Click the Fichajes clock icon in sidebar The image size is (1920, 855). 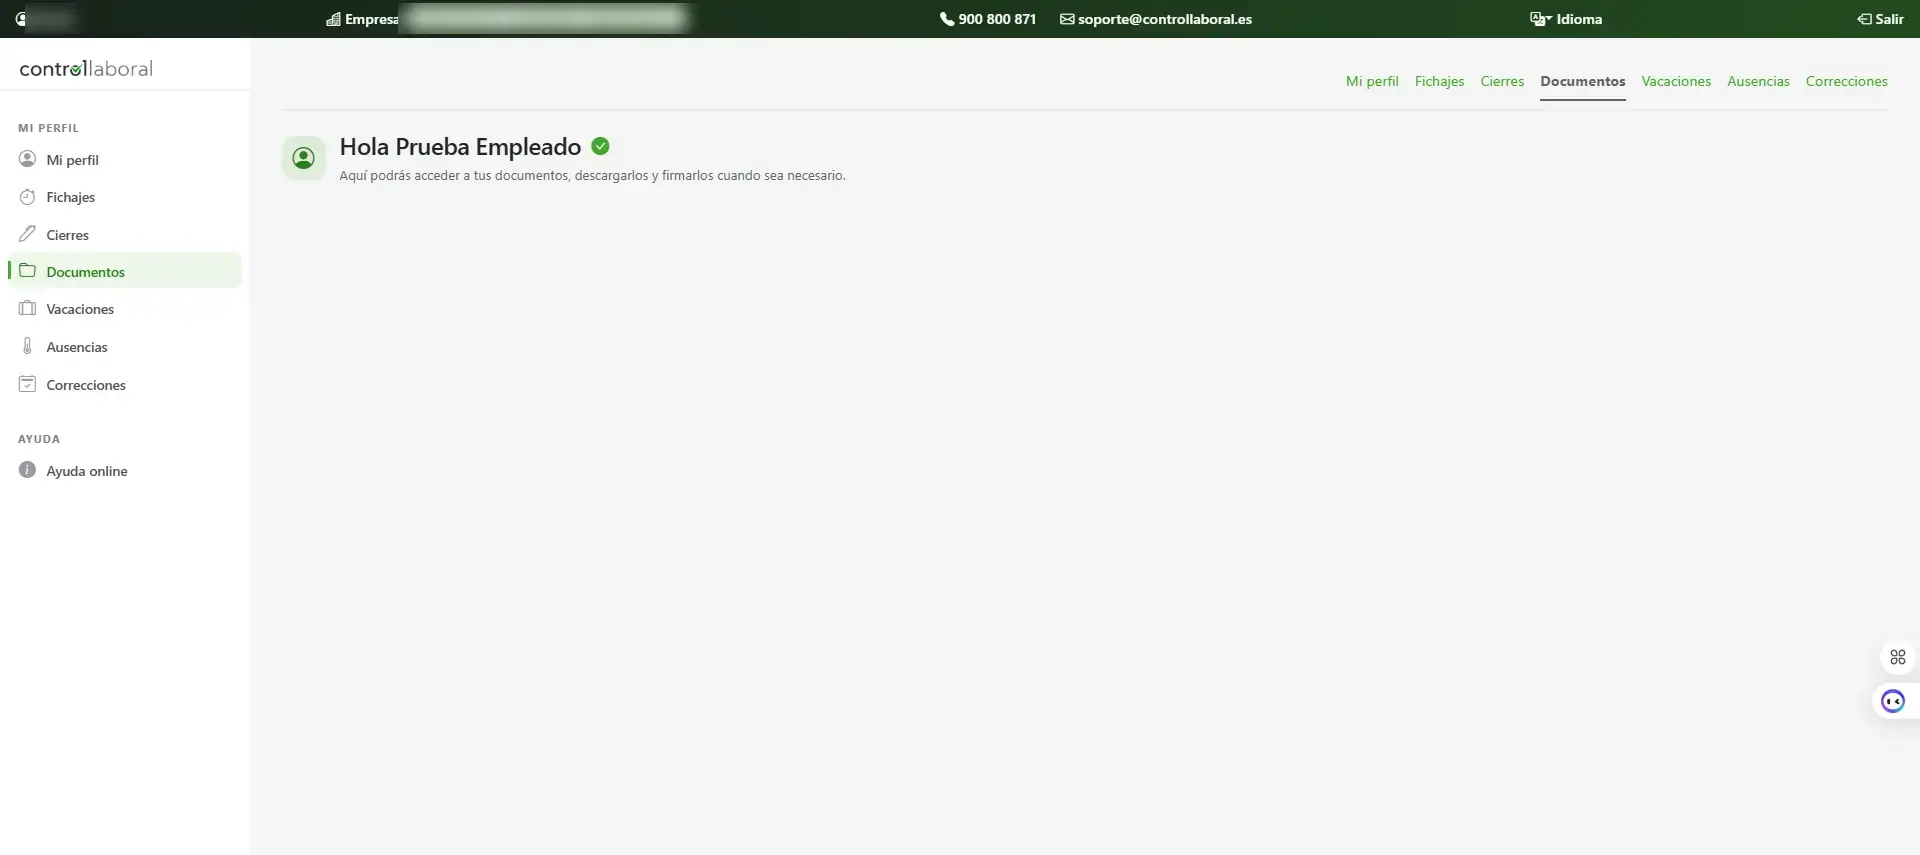coord(27,197)
